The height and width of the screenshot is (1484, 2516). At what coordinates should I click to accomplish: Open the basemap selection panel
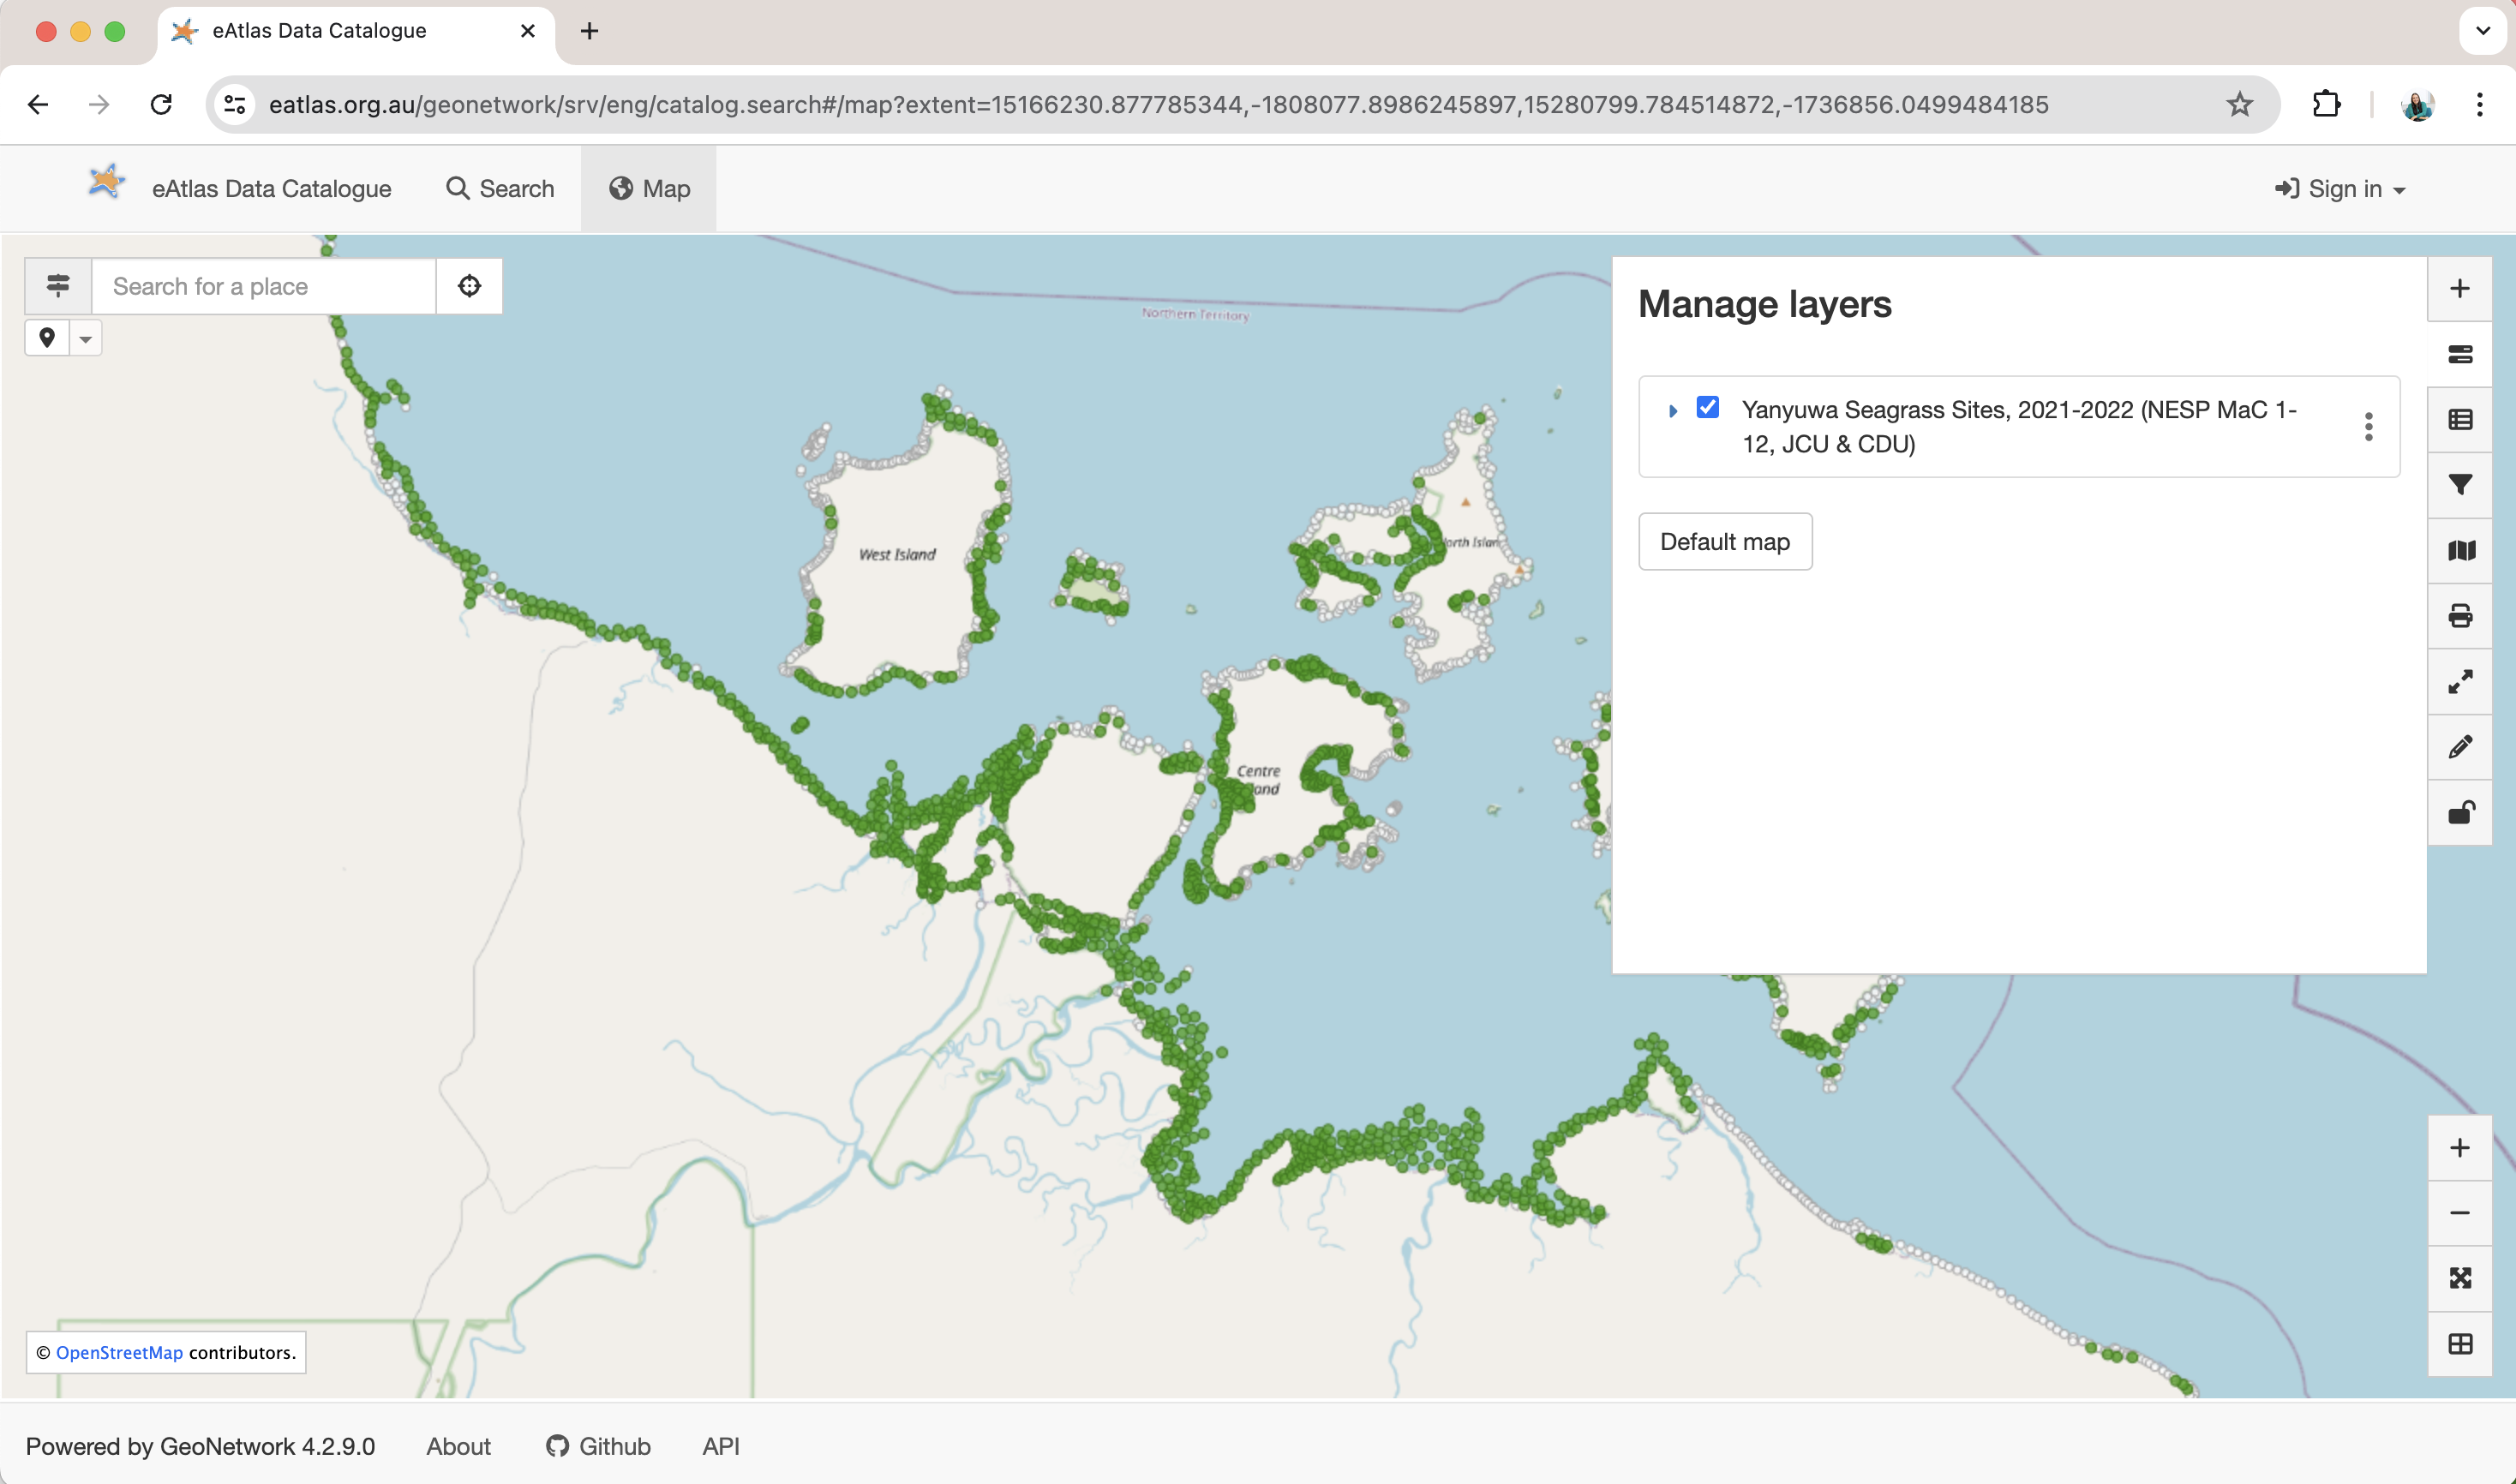pos(2461,550)
